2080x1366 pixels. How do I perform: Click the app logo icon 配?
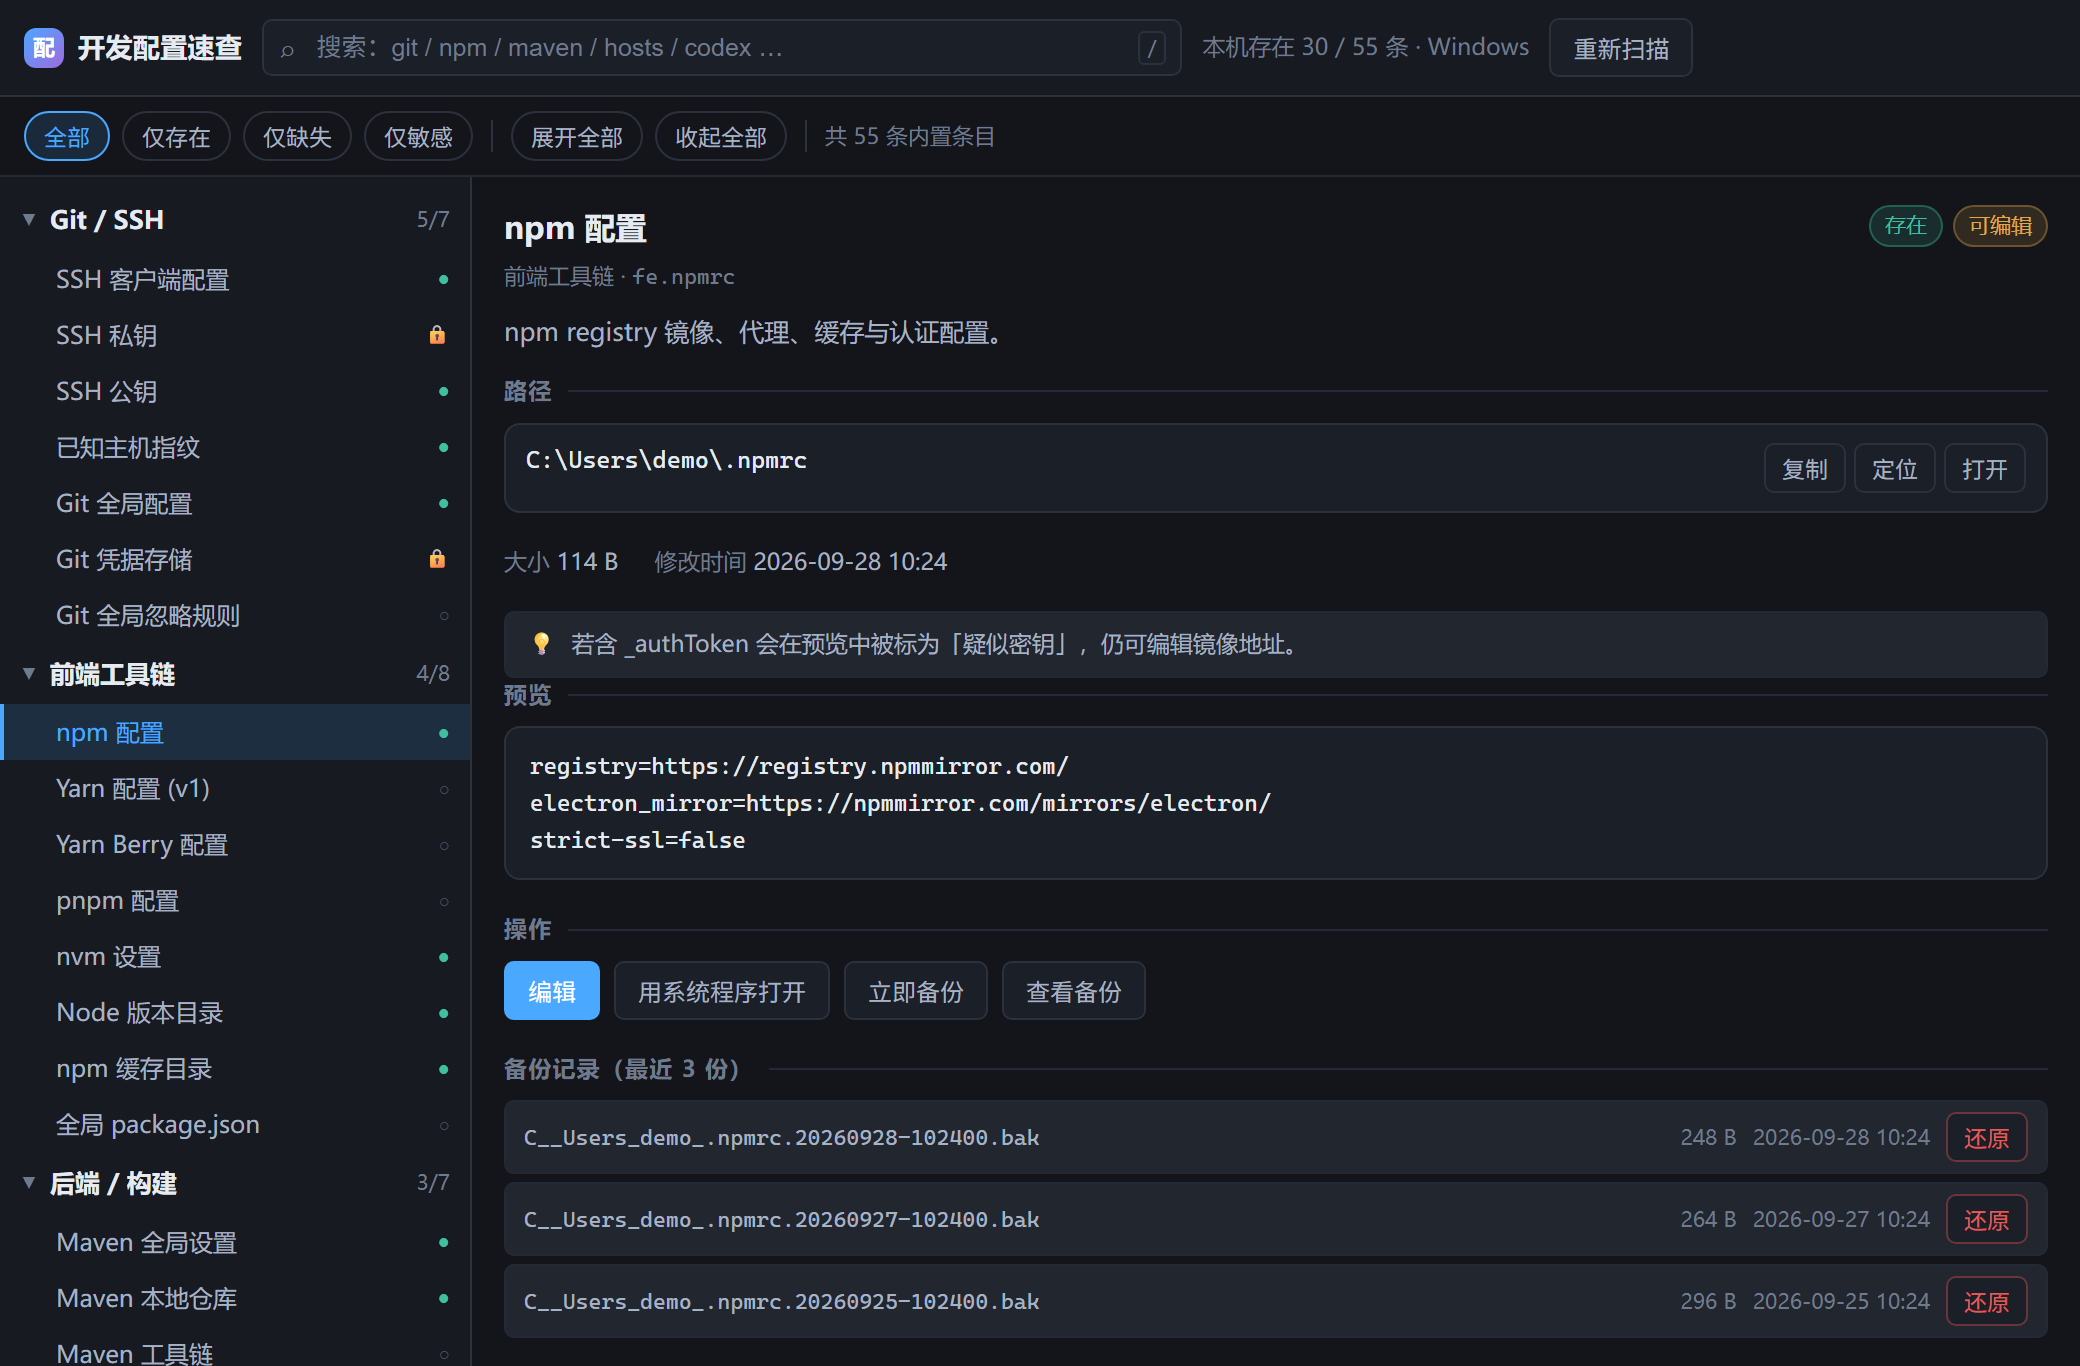tap(44, 47)
